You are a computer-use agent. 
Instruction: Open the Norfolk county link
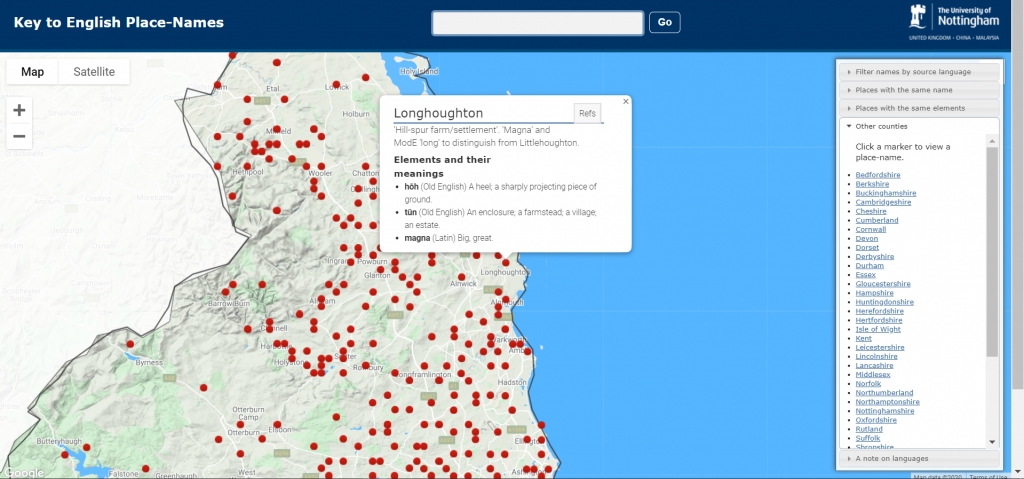(868, 384)
